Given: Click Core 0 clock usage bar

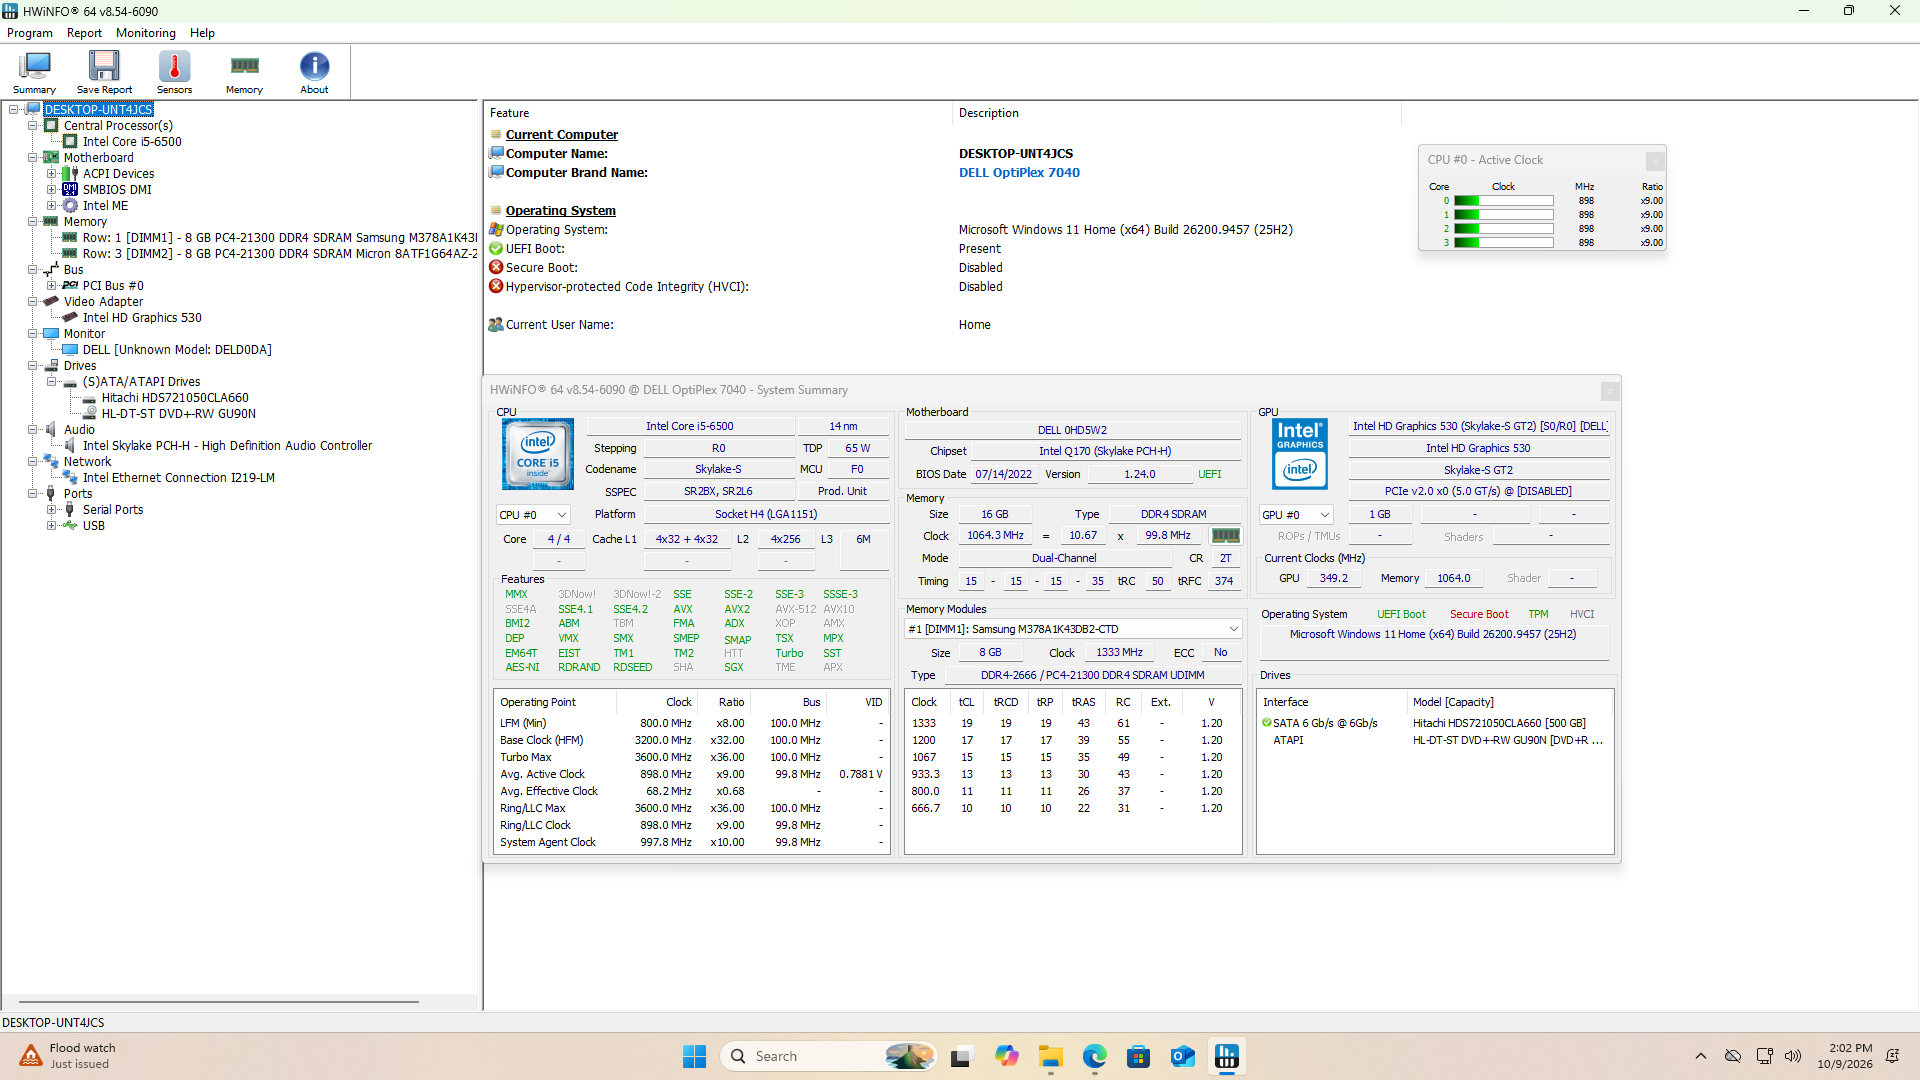Looking at the screenshot, I should (1503, 201).
